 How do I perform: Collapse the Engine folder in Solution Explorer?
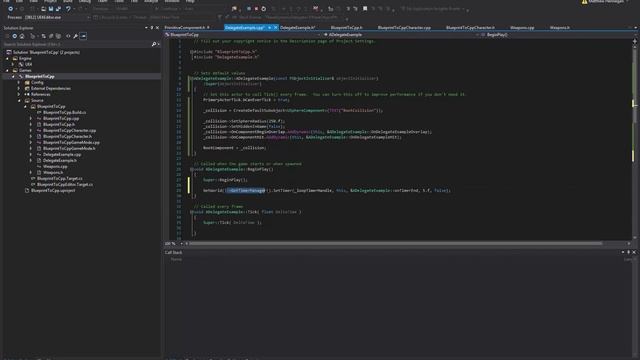(x=7, y=58)
